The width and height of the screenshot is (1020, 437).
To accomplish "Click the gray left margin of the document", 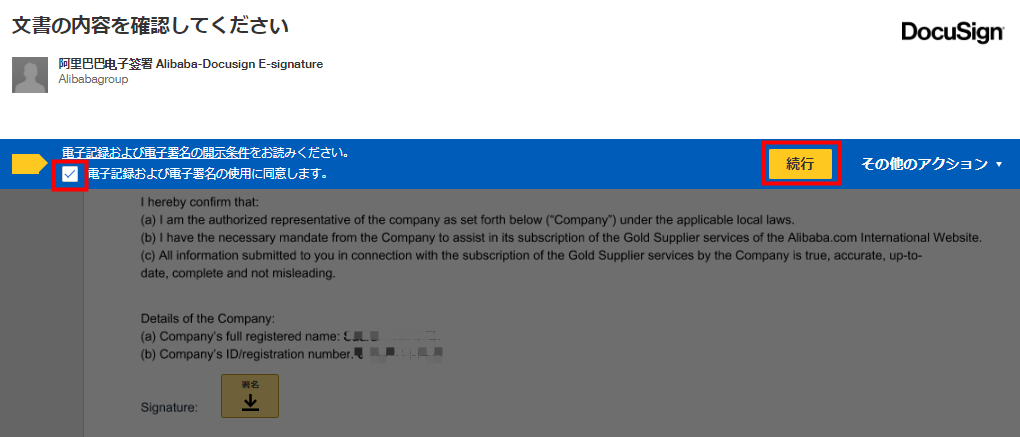I will (x=42, y=312).
